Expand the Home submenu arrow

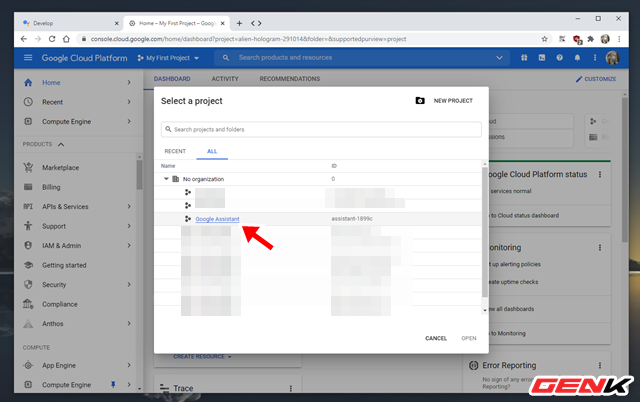pyautogui.click(x=129, y=82)
